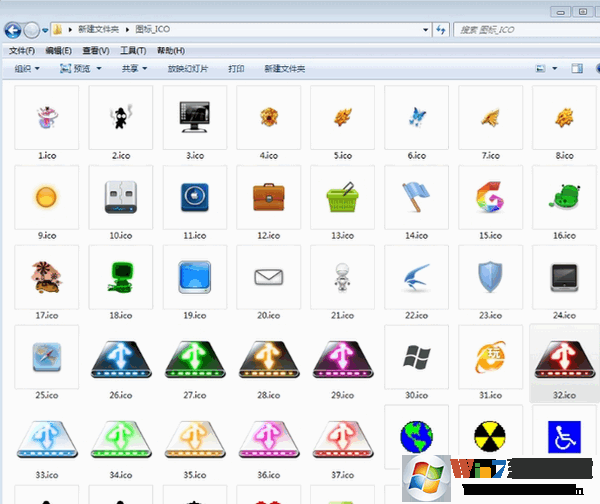The height and width of the screenshot is (504, 600).
Task: Click the envelope icon 20.ico
Action: coord(266,277)
